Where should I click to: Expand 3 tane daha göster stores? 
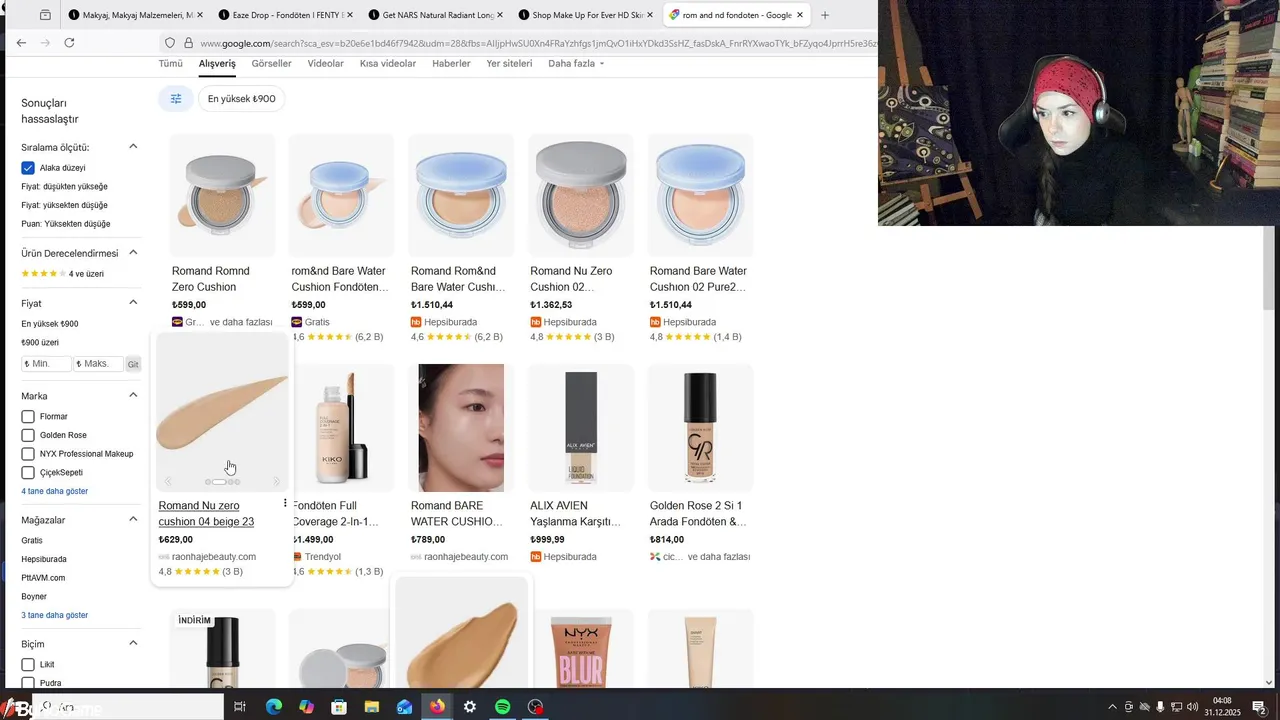pyautogui.click(x=55, y=615)
